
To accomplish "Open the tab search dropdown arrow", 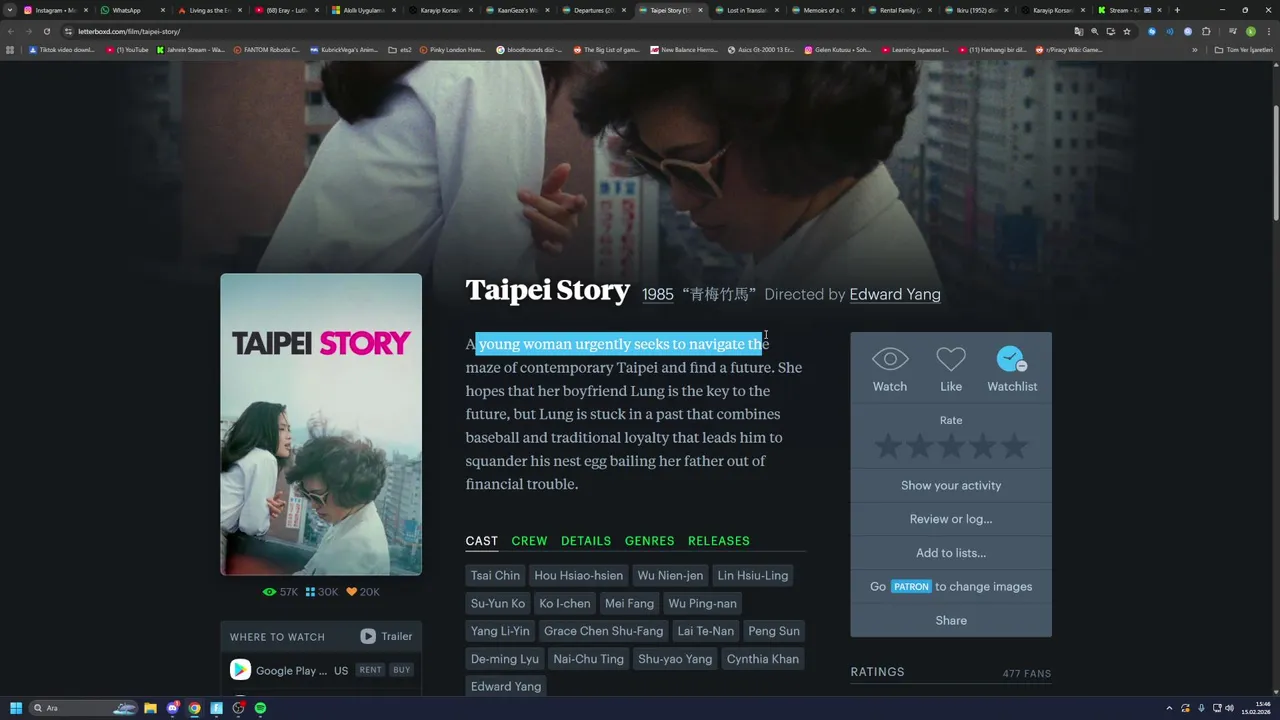I will (x=10, y=10).
